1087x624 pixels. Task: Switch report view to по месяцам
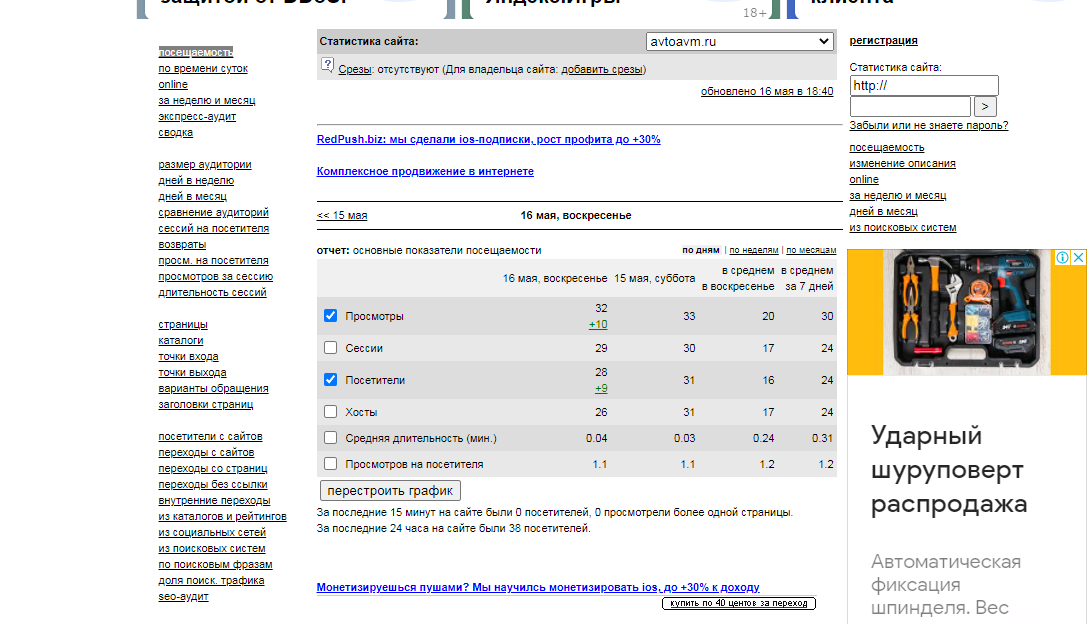click(x=811, y=250)
